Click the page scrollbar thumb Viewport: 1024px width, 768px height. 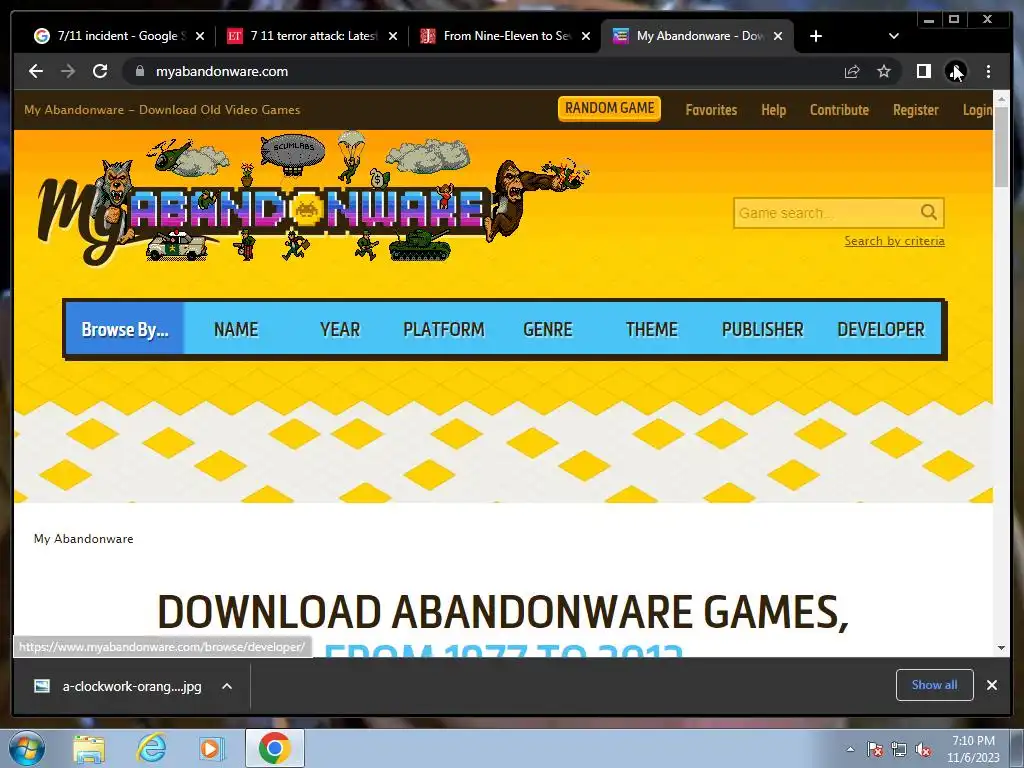(1001, 145)
